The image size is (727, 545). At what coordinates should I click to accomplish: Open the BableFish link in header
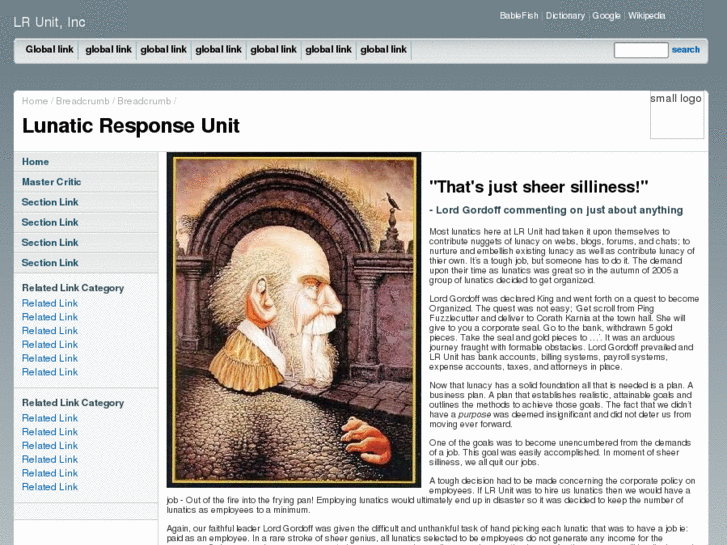tap(518, 16)
